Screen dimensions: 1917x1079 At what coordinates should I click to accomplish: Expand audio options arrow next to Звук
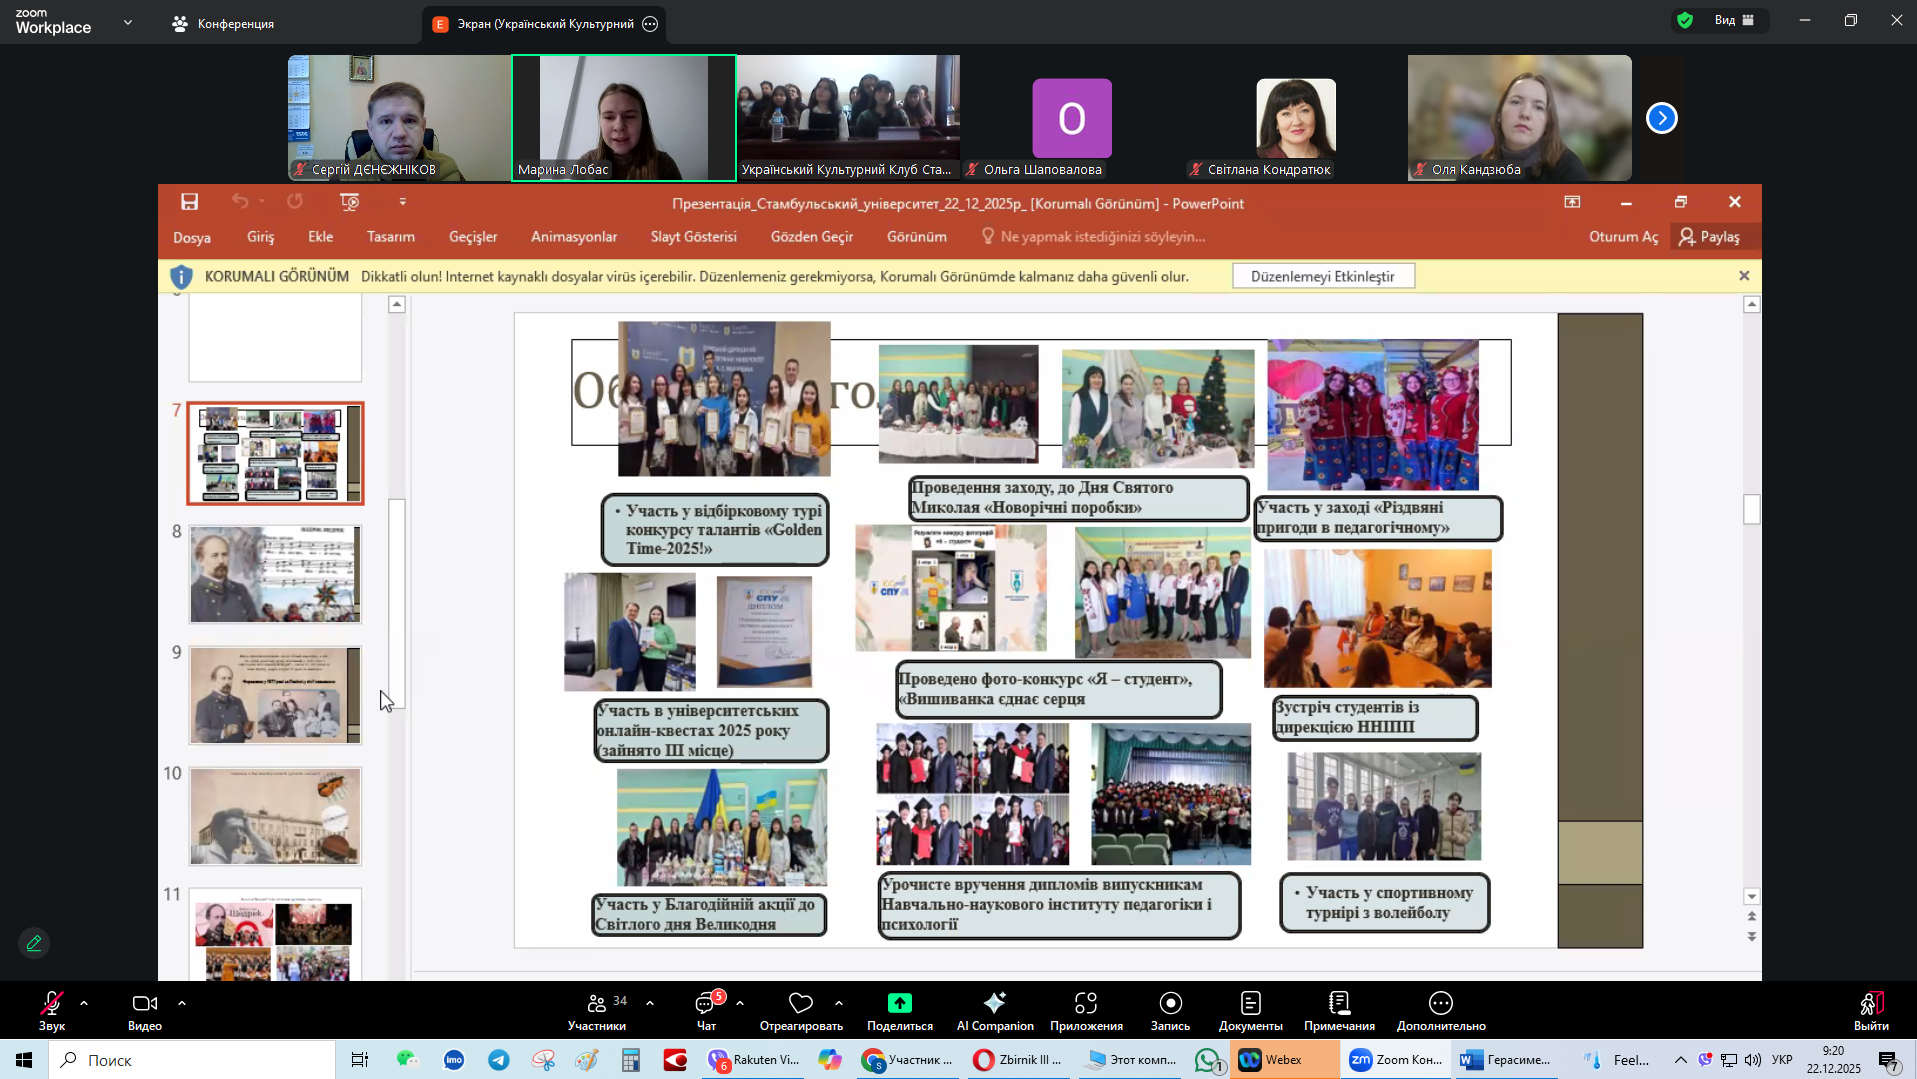[84, 1002]
